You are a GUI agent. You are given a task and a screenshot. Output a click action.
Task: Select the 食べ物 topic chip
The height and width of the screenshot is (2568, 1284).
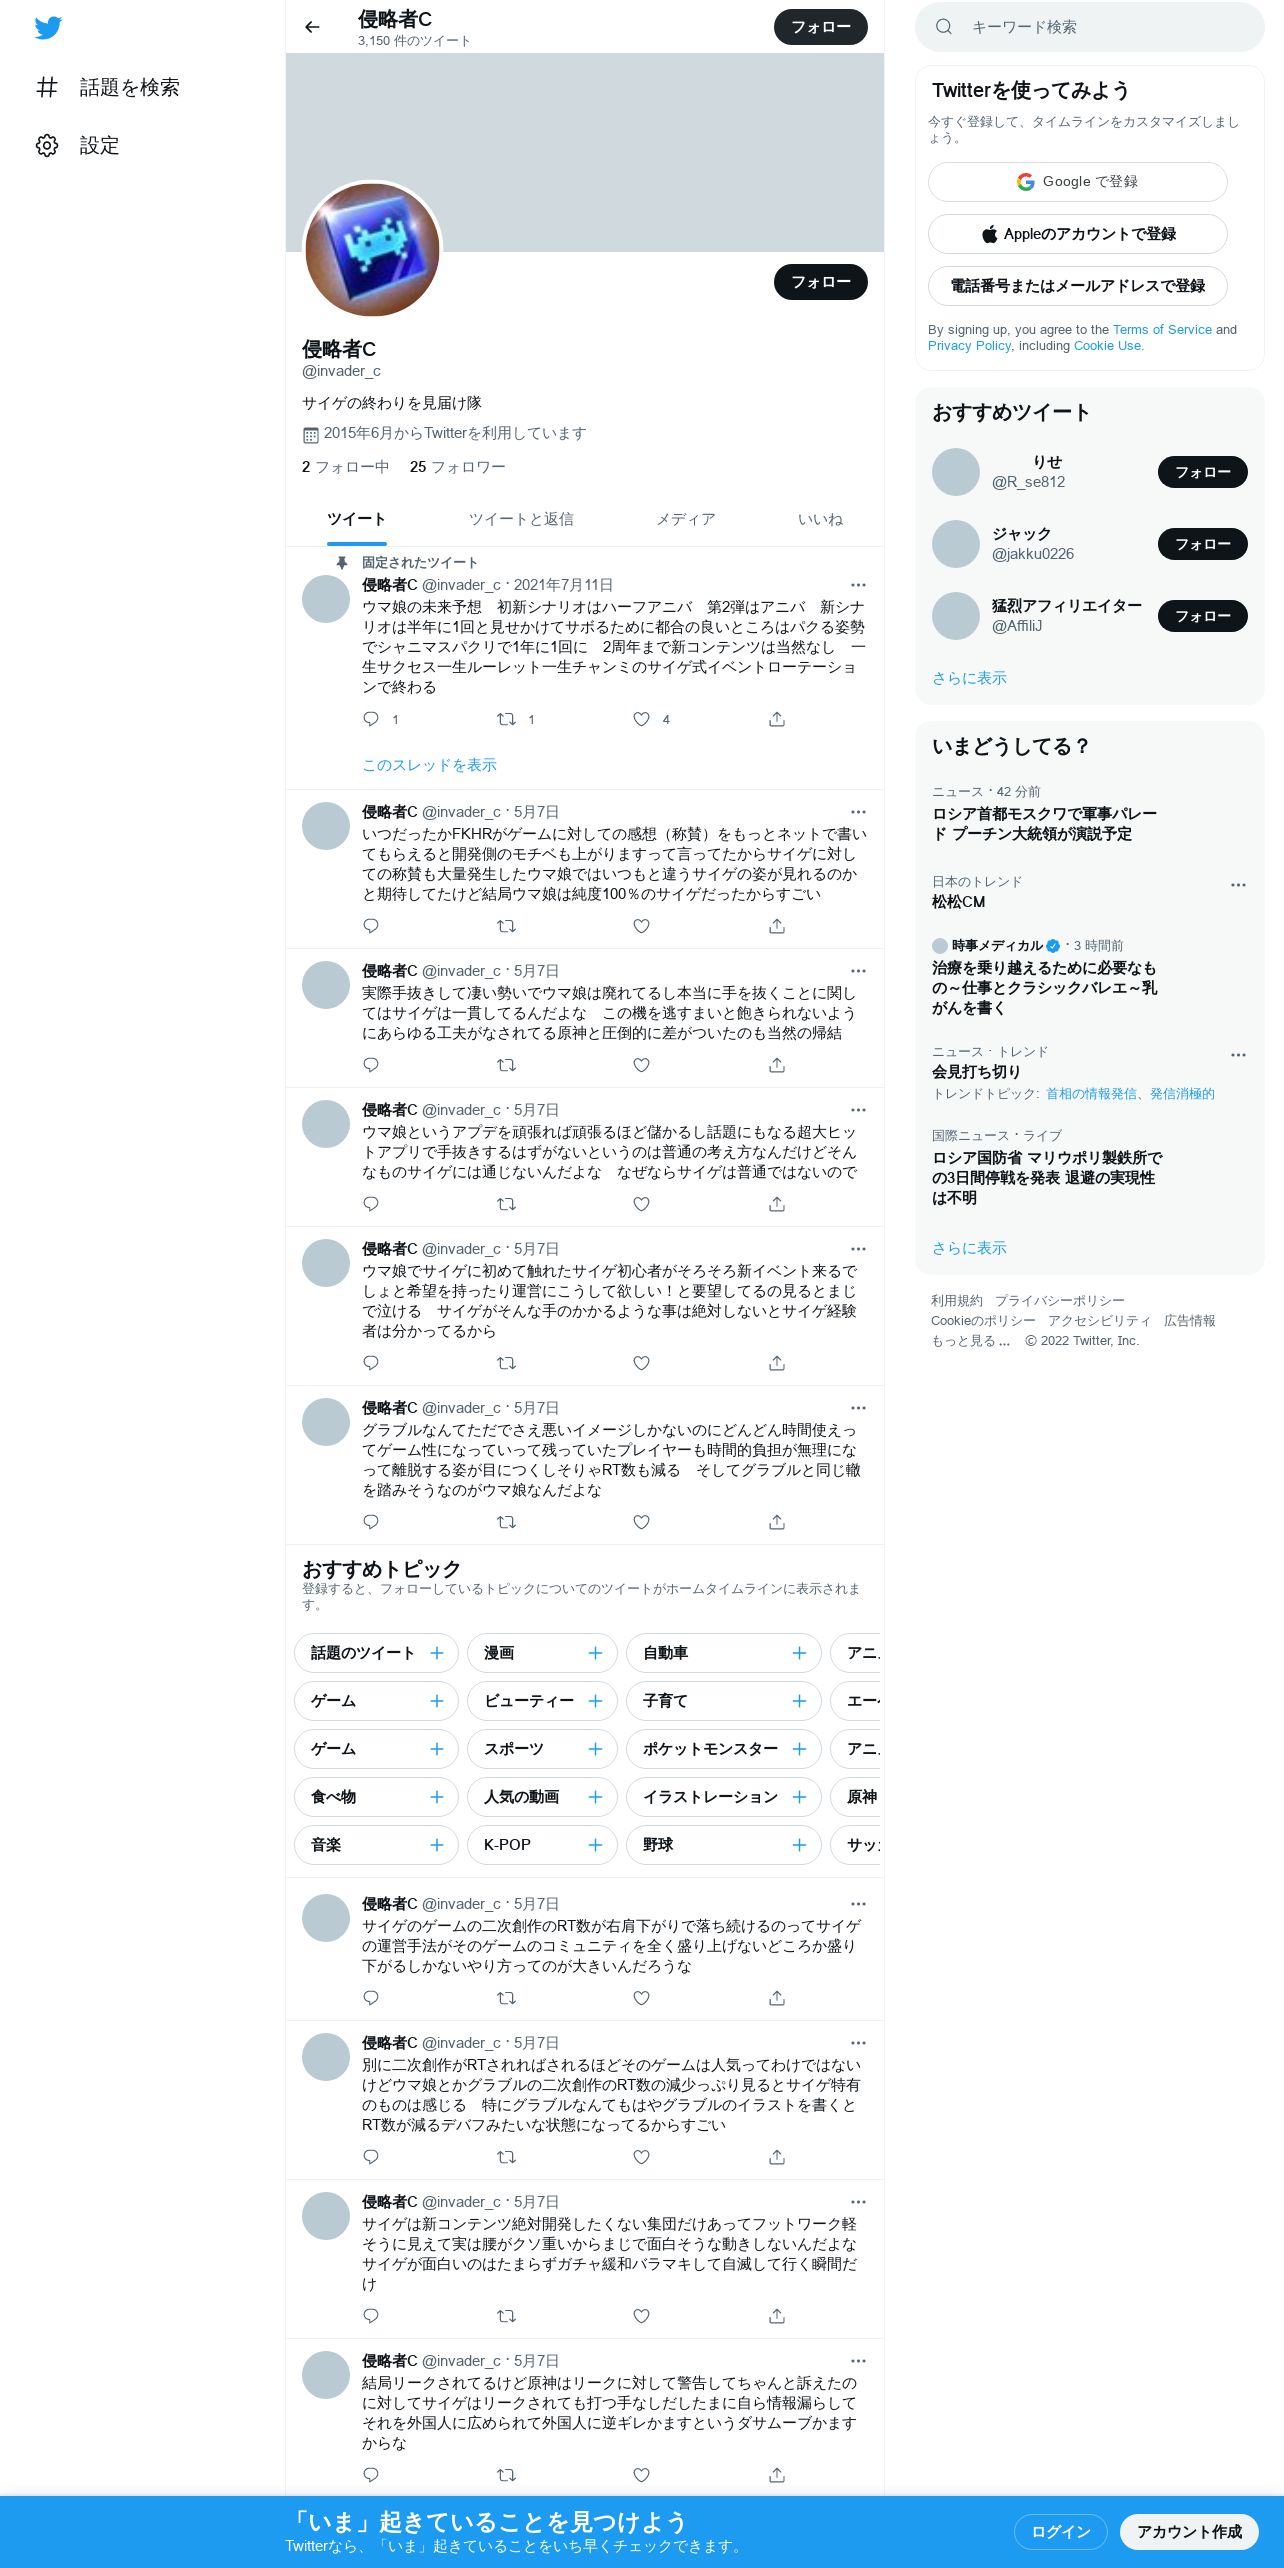[376, 1797]
